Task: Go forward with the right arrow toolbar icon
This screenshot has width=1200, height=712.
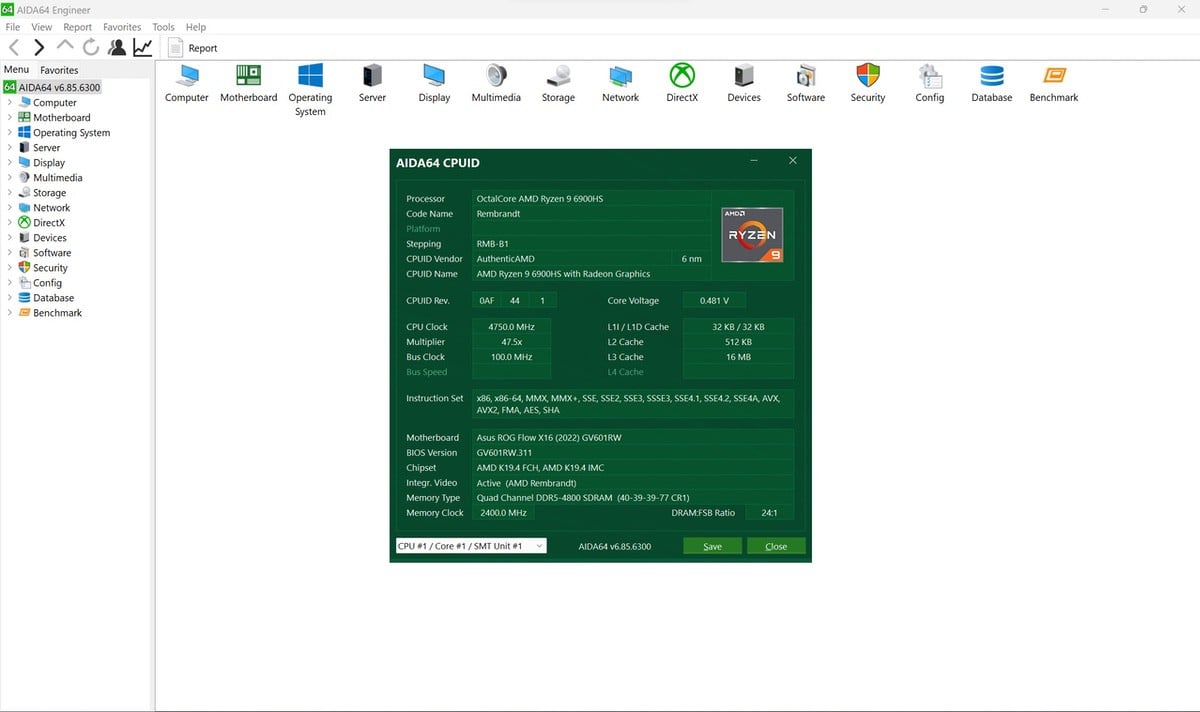Action: (x=39, y=47)
